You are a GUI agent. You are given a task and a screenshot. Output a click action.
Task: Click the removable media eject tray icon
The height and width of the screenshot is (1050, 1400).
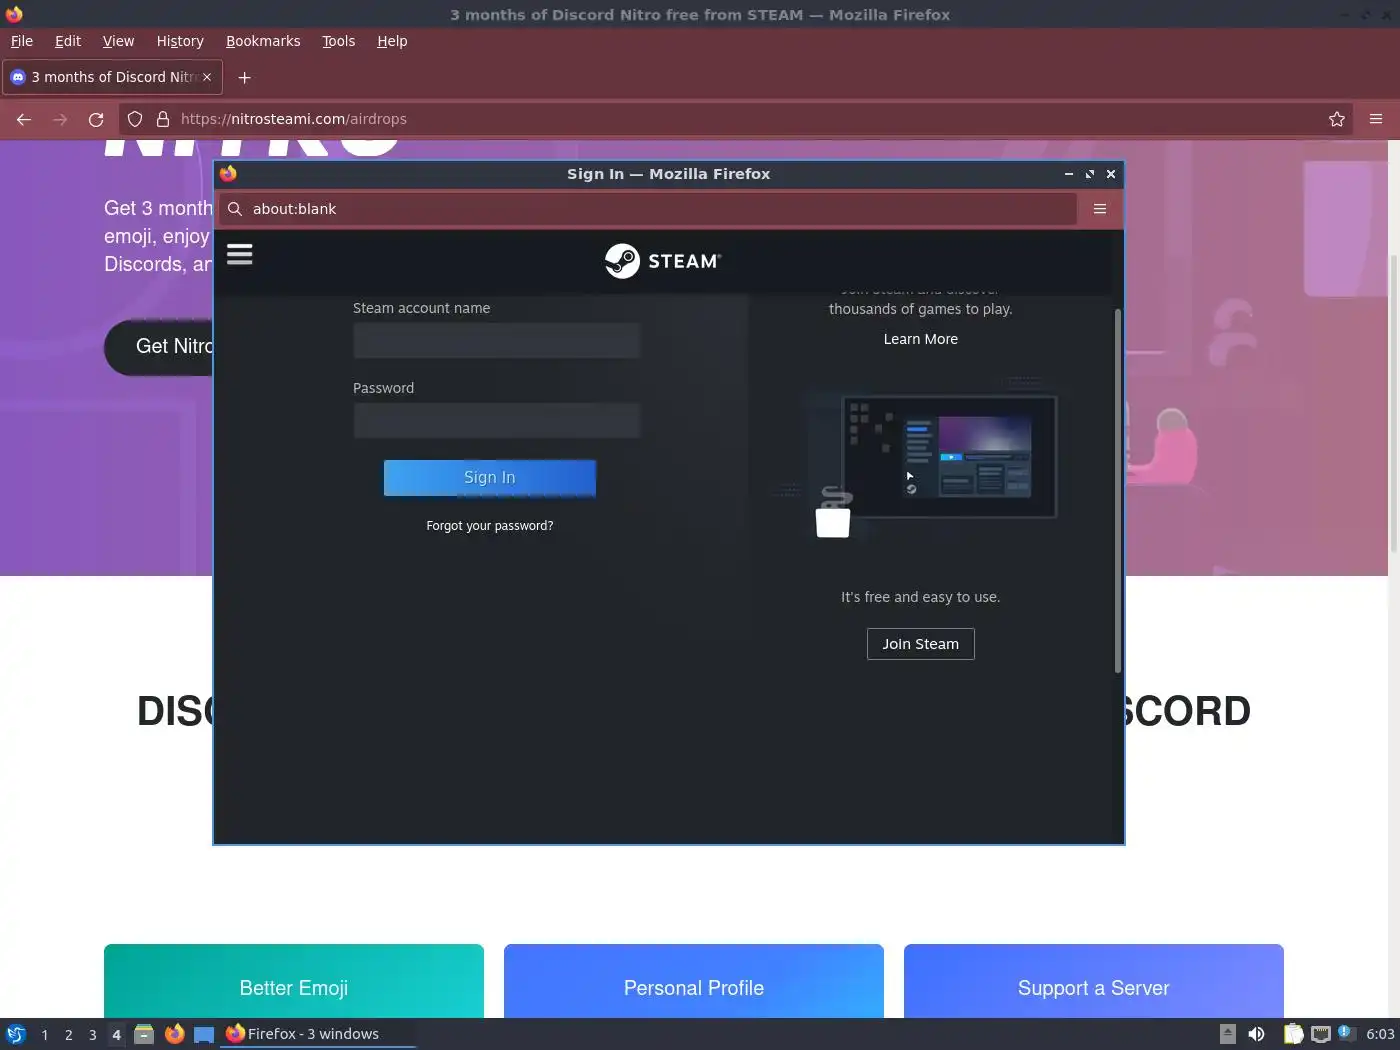pyautogui.click(x=1228, y=1034)
